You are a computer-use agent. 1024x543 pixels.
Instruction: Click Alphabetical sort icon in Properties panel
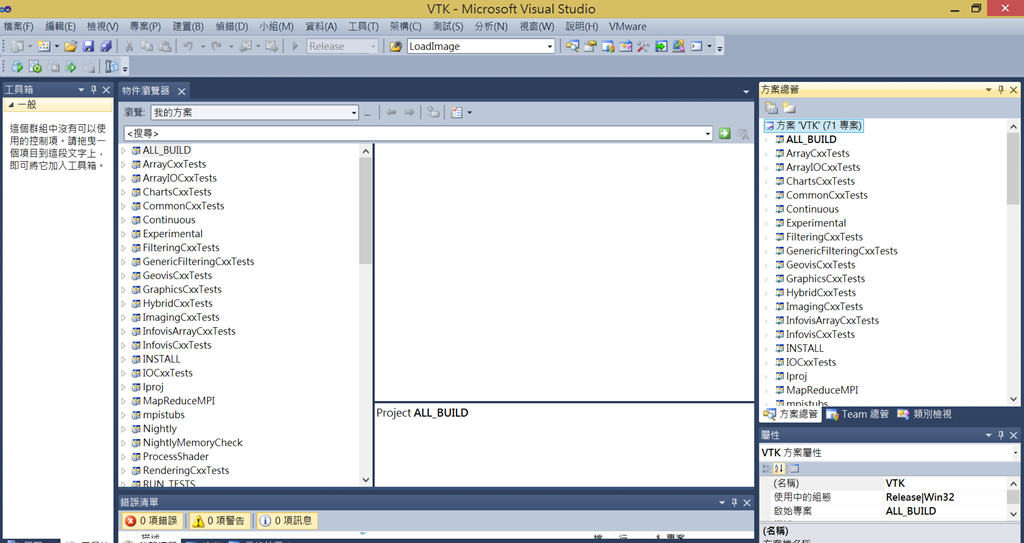[x=779, y=469]
